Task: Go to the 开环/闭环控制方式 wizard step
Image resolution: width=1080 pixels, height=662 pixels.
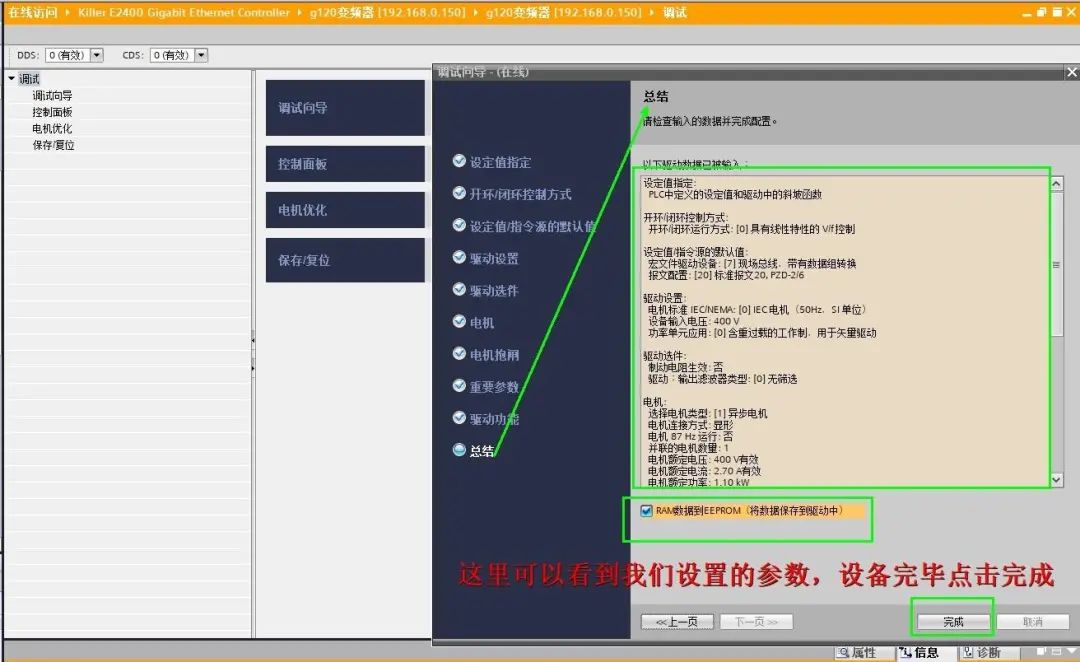Action: pos(512,194)
